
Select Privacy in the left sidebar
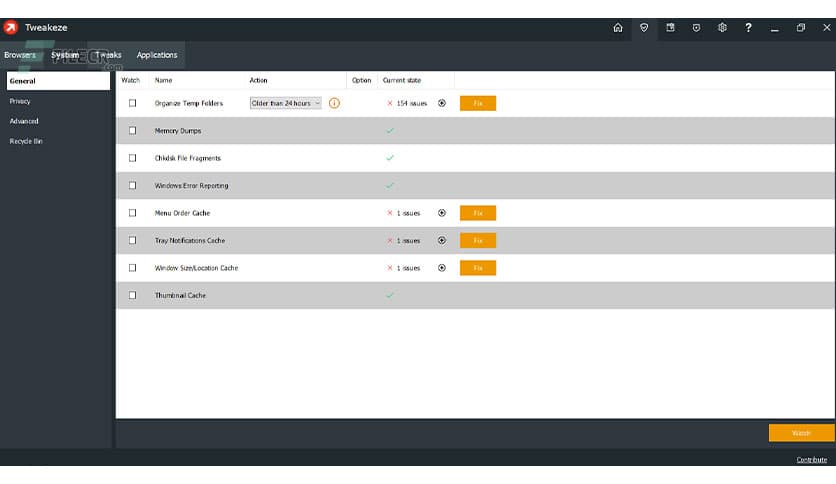(21, 101)
